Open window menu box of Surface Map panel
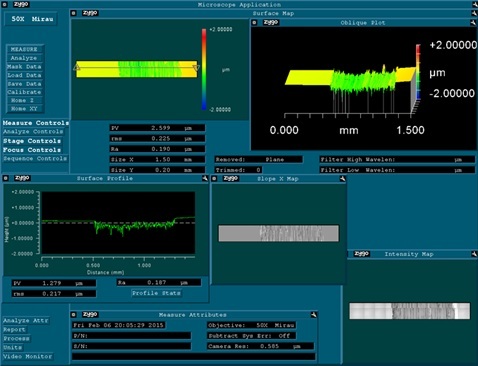 coord(74,13)
